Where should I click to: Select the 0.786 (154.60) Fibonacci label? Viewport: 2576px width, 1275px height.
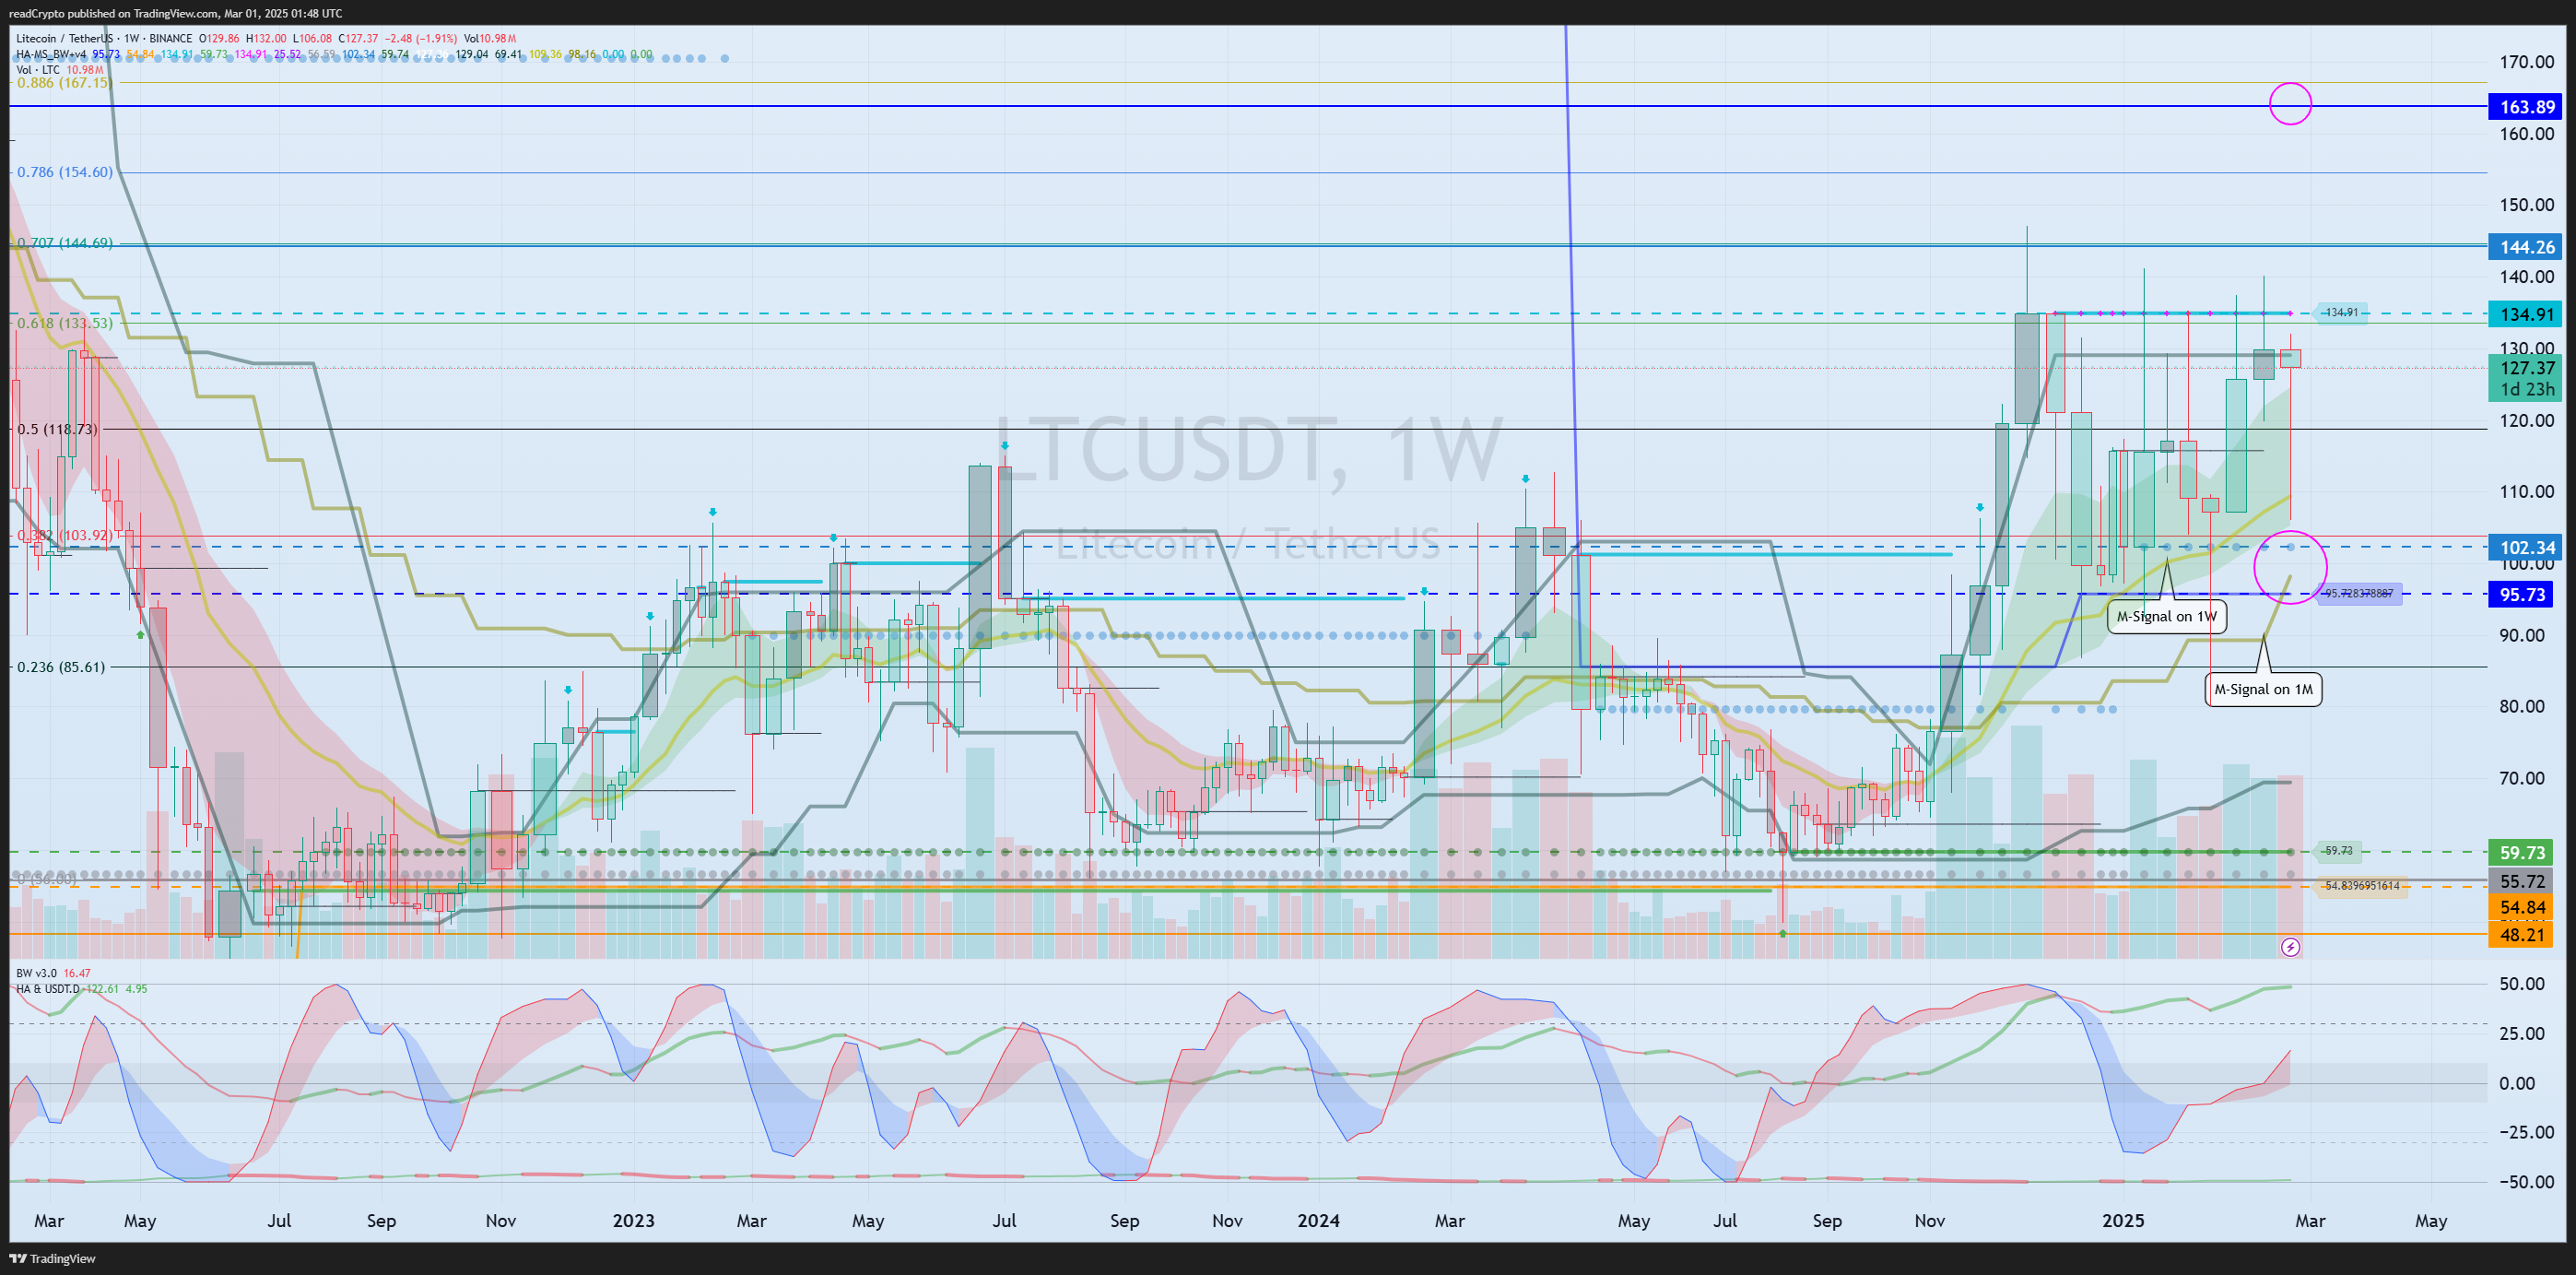[65, 172]
